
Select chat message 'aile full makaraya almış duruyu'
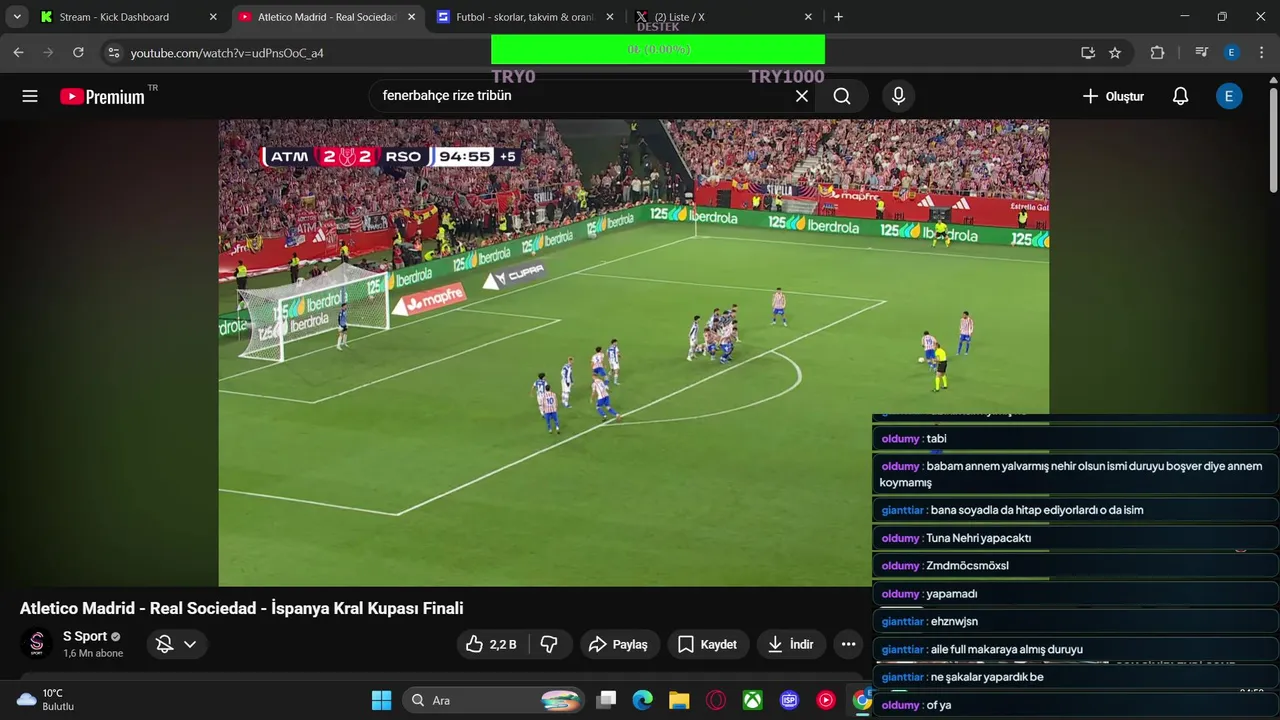click(x=1075, y=649)
